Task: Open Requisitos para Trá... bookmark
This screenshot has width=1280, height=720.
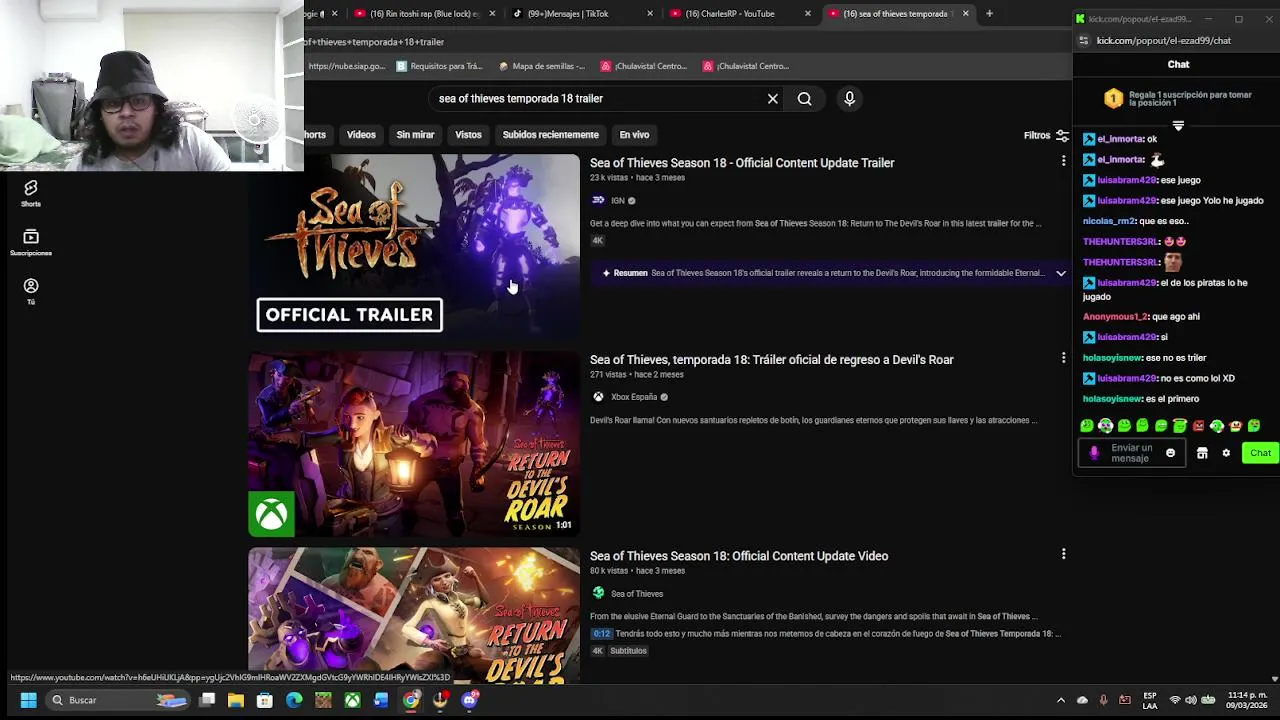Action: point(440,66)
